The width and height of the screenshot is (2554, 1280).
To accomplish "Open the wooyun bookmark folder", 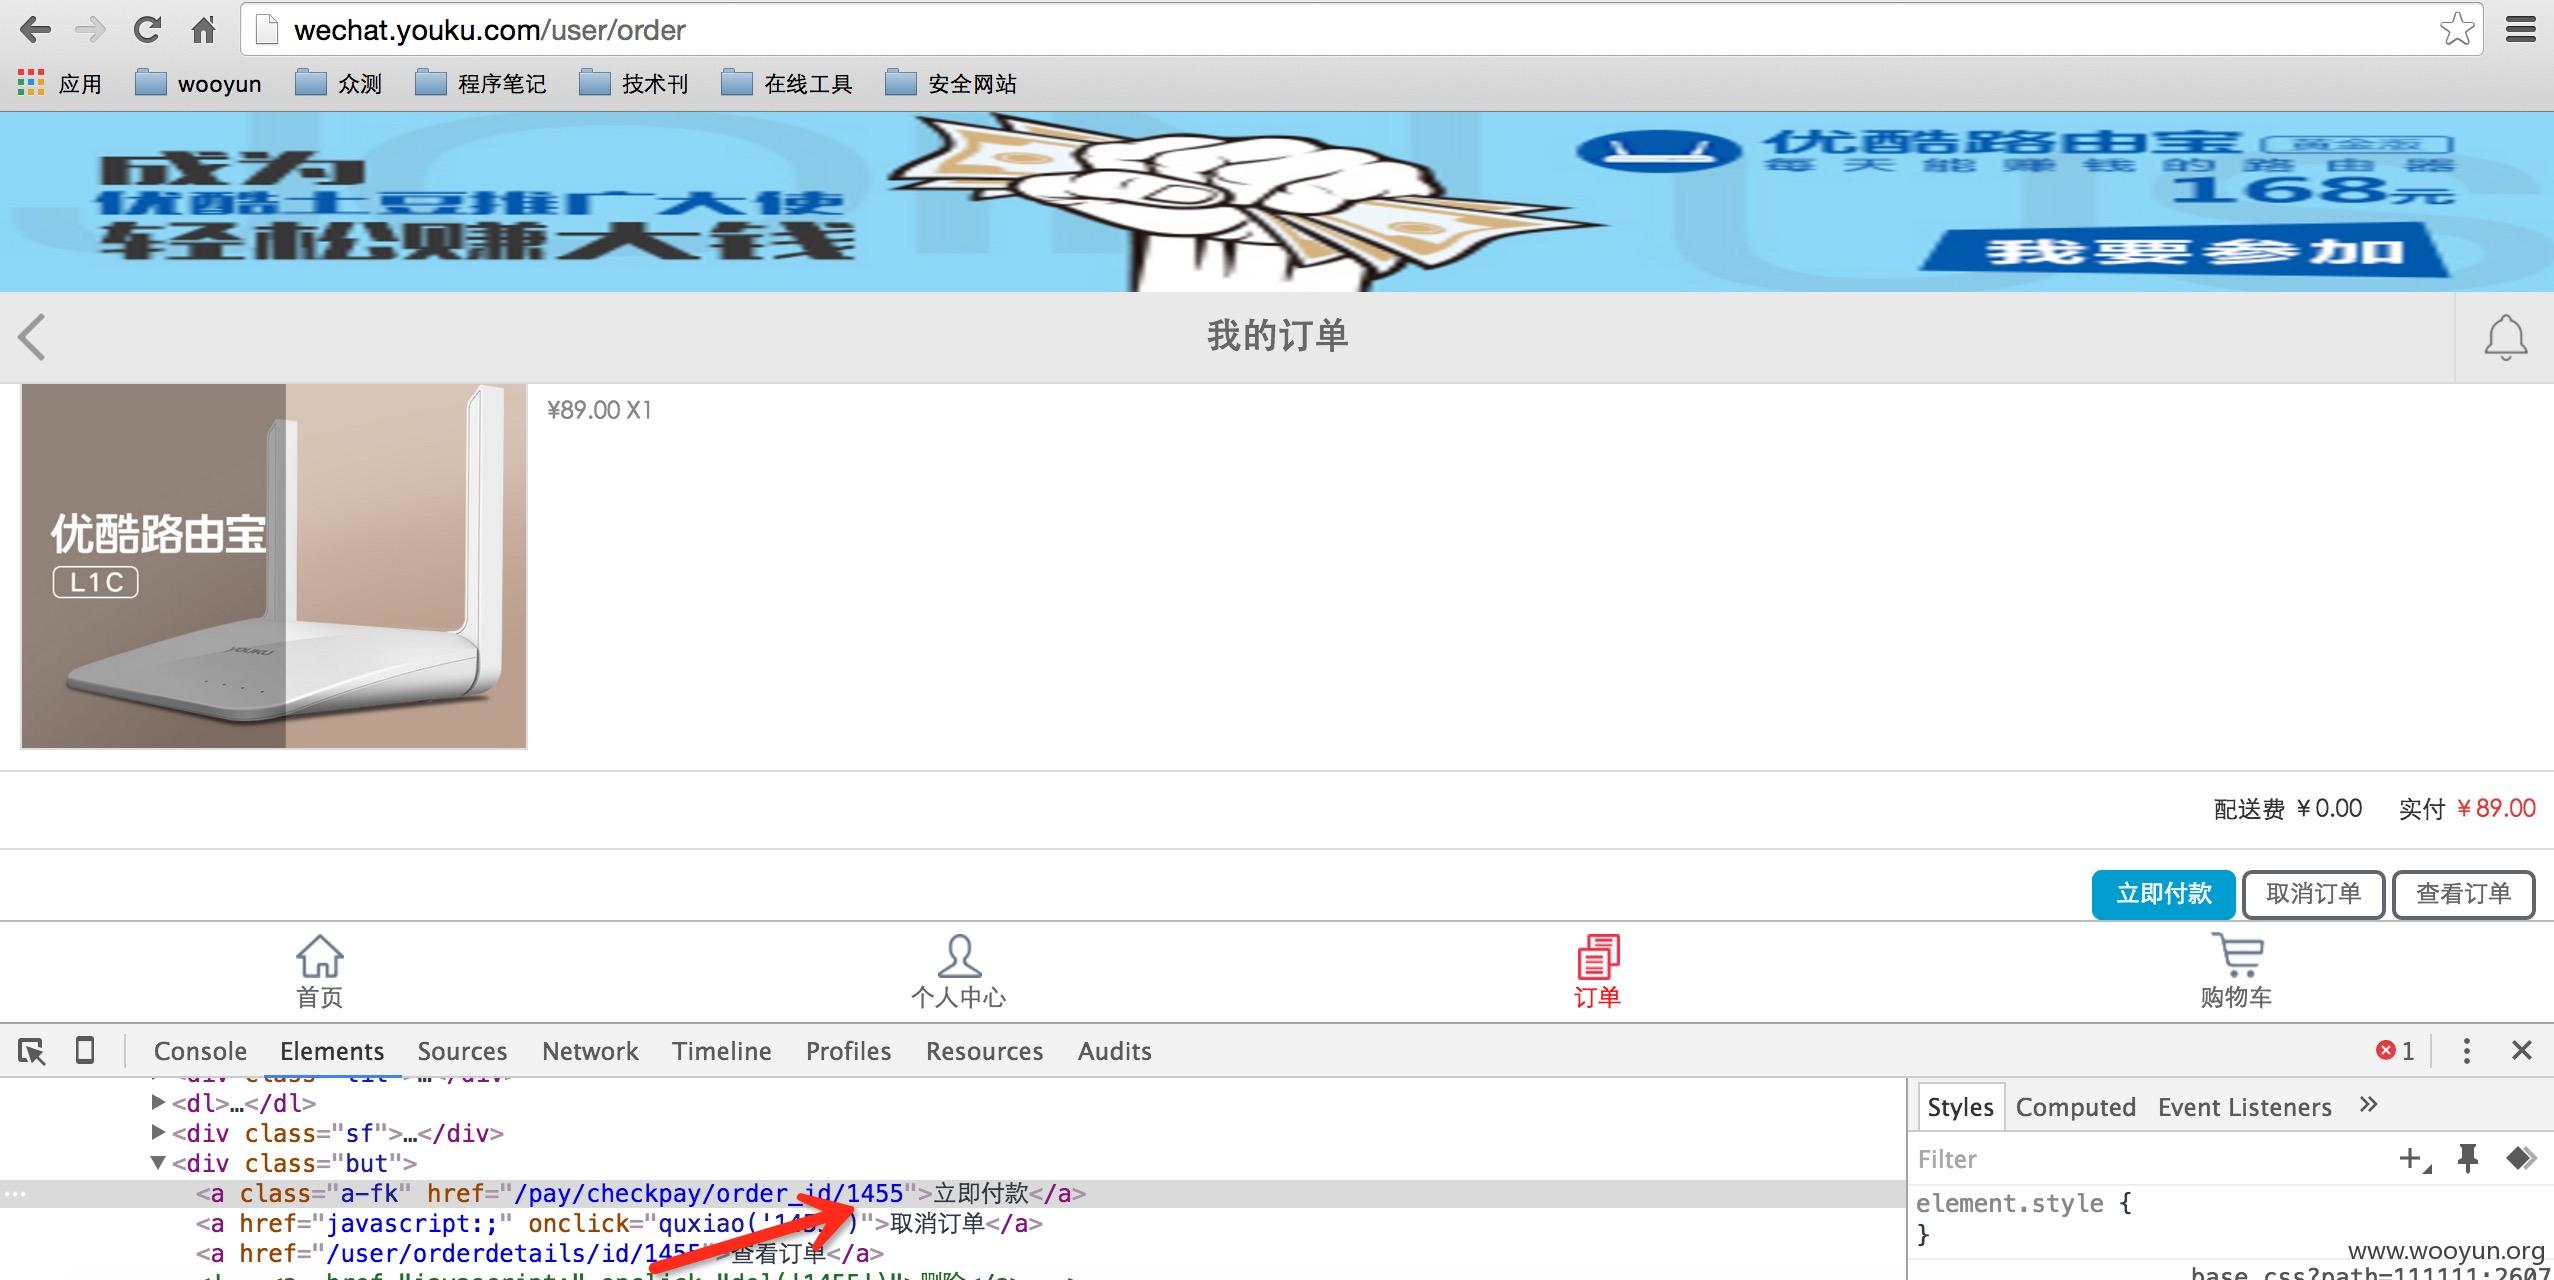I will point(198,83).
